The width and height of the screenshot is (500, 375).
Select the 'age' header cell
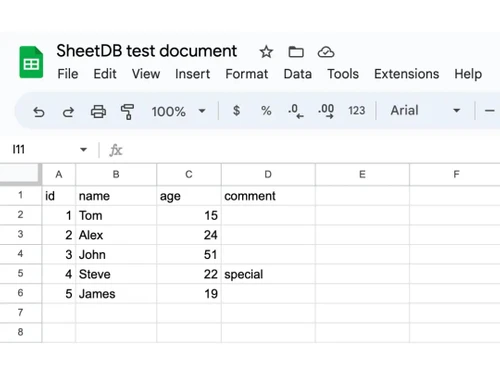[189, 196]
